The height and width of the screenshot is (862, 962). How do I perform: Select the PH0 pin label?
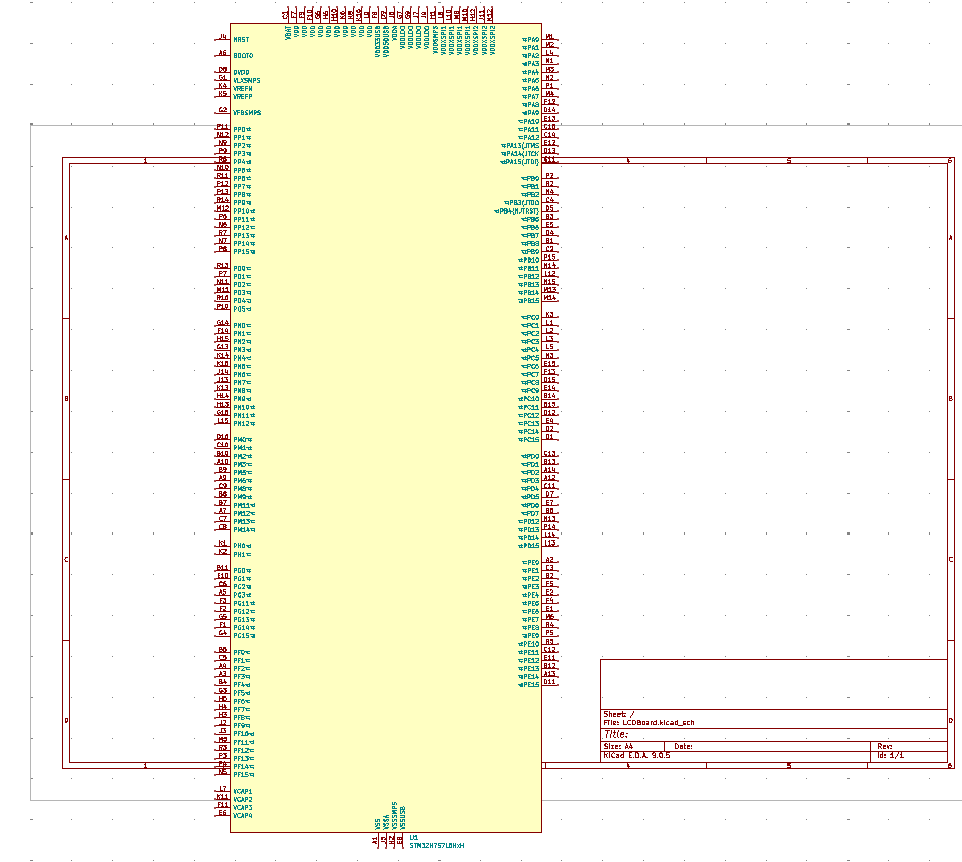click(x=240, y=546)
